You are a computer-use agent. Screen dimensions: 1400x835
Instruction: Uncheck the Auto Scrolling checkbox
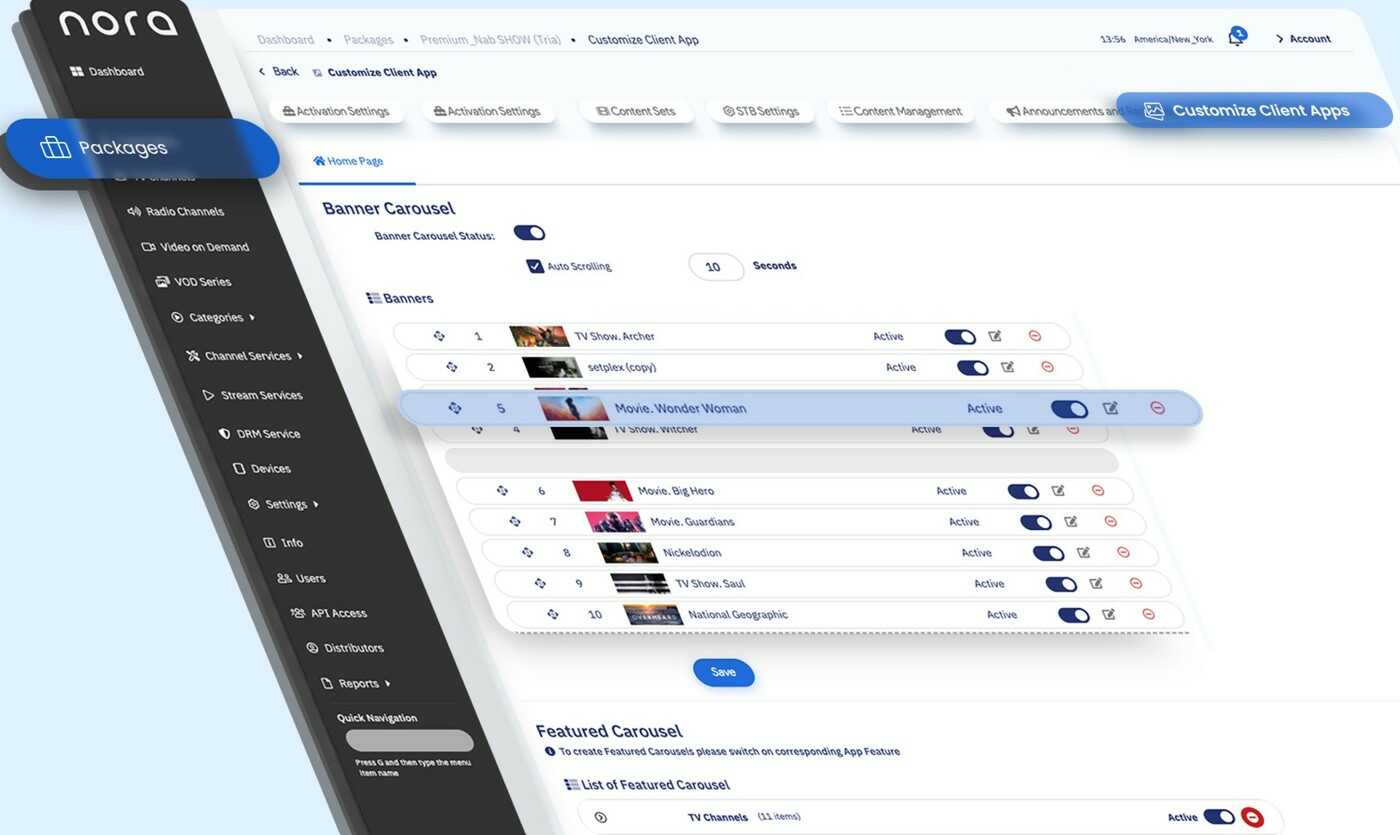click(x=535, y=267)
